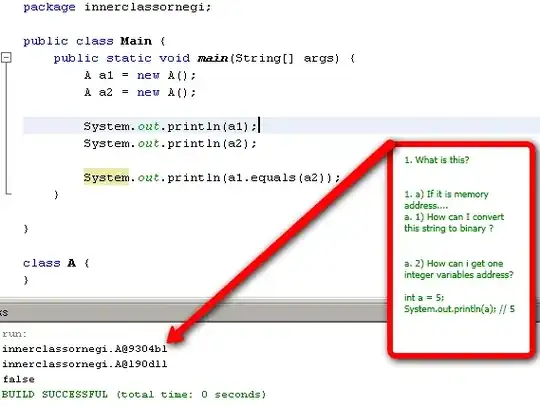Collapse the main method fold marker
The width and height of the screenshot is (540, 407).
(6, 58)
